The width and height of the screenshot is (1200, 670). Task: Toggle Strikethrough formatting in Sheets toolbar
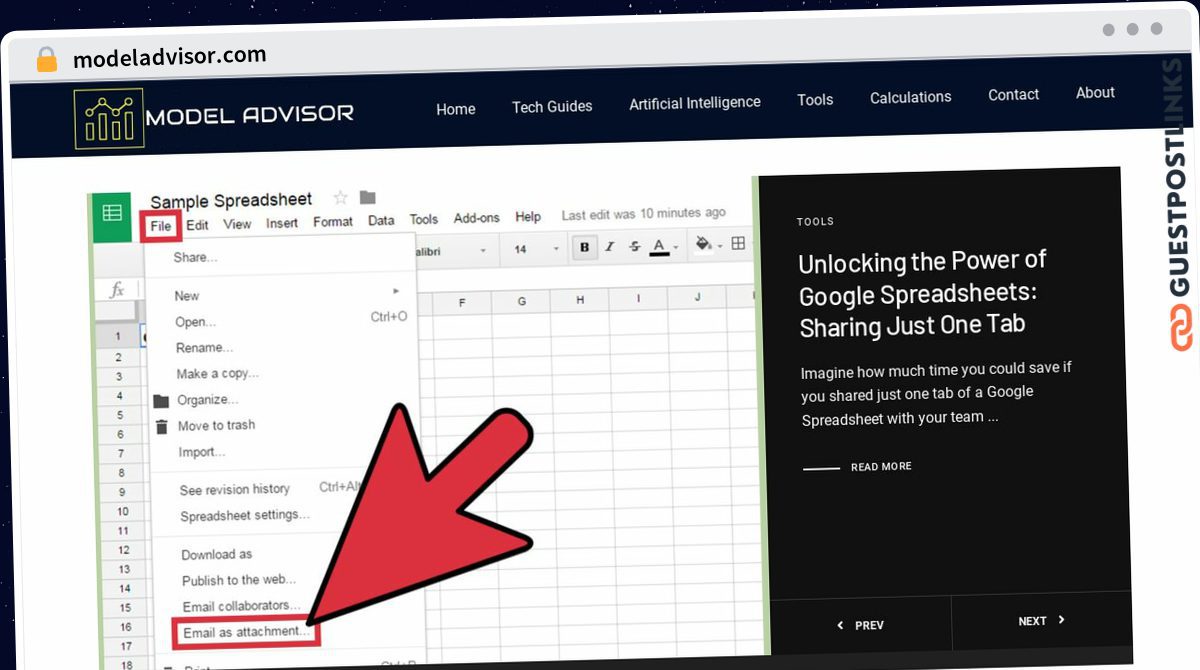pyautogui.click(x=634, y=246)
